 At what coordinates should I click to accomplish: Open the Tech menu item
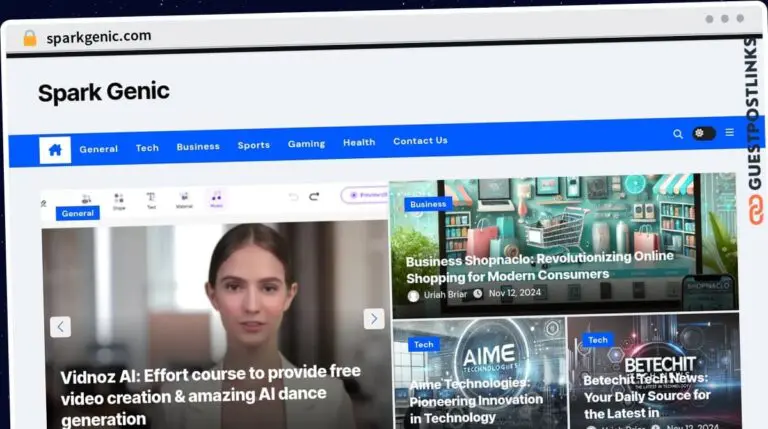point(147,148)
